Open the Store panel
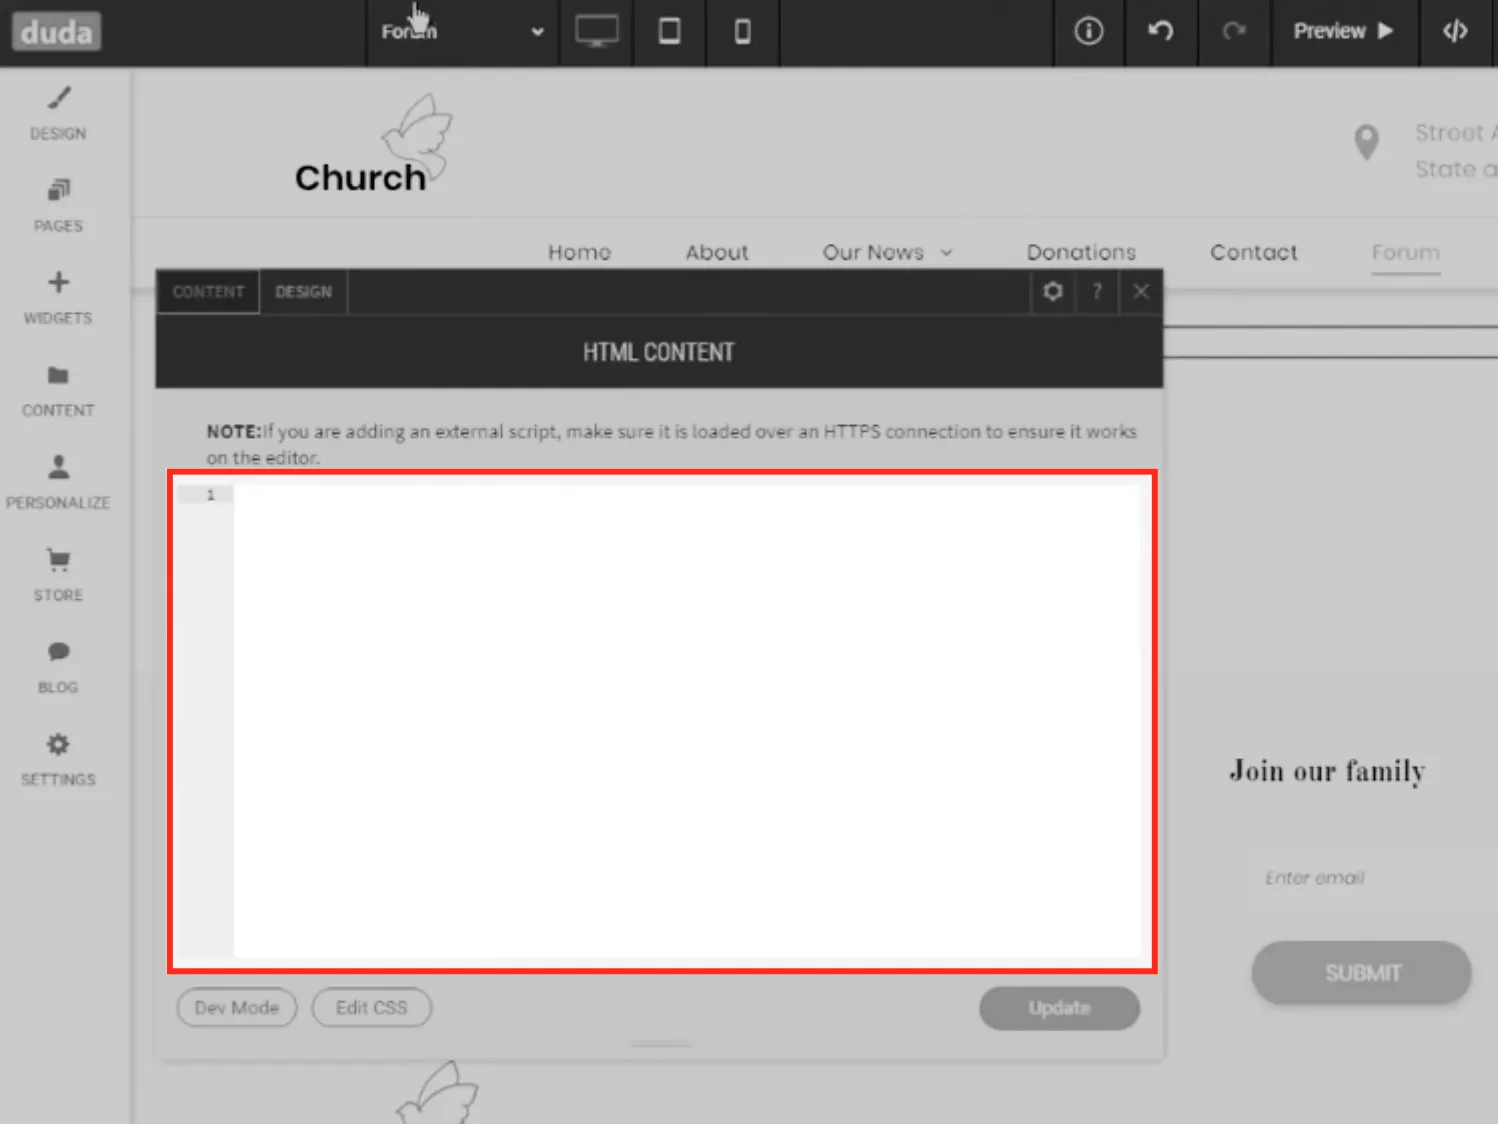This screenshot has height=1124, width=1498. pos(58,575)
